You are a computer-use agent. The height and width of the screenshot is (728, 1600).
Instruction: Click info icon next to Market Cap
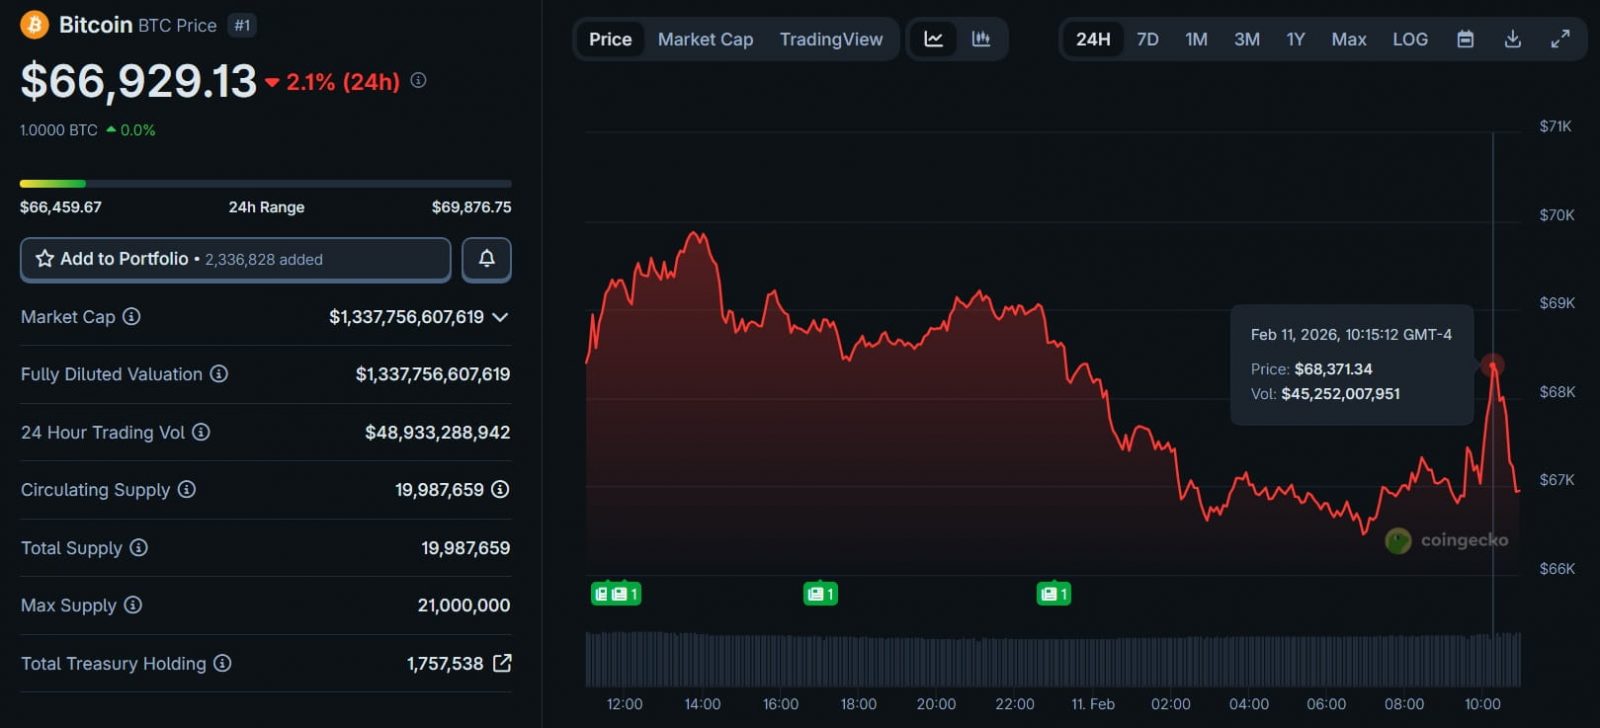[131, 317]
